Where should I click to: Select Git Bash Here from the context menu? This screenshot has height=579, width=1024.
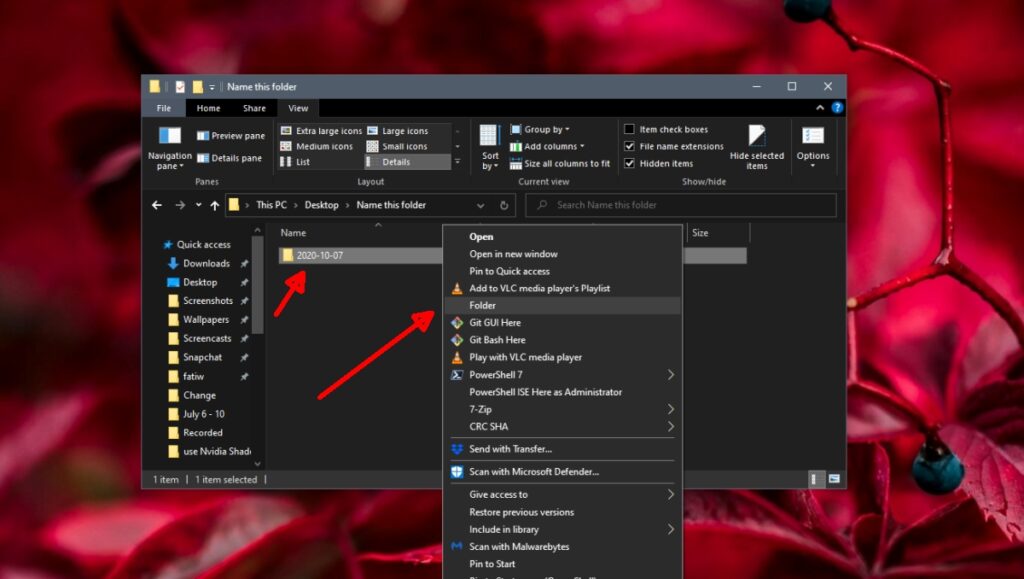point(498,340)
